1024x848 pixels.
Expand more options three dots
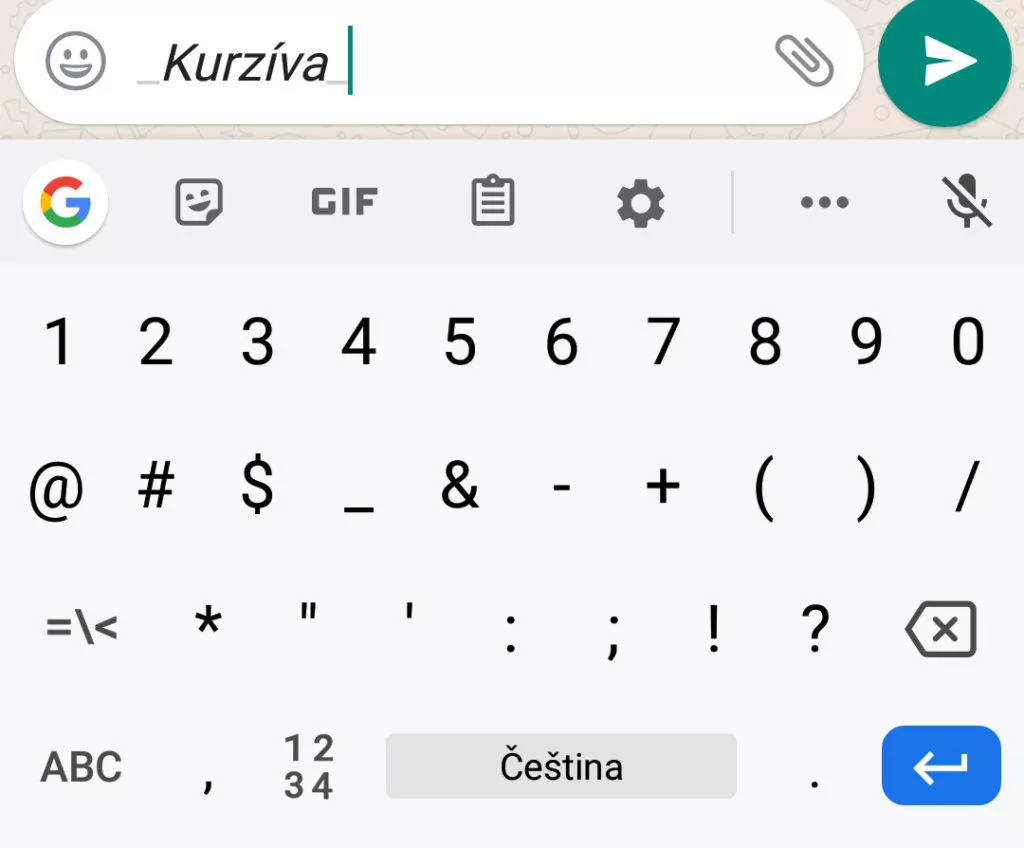825,203
